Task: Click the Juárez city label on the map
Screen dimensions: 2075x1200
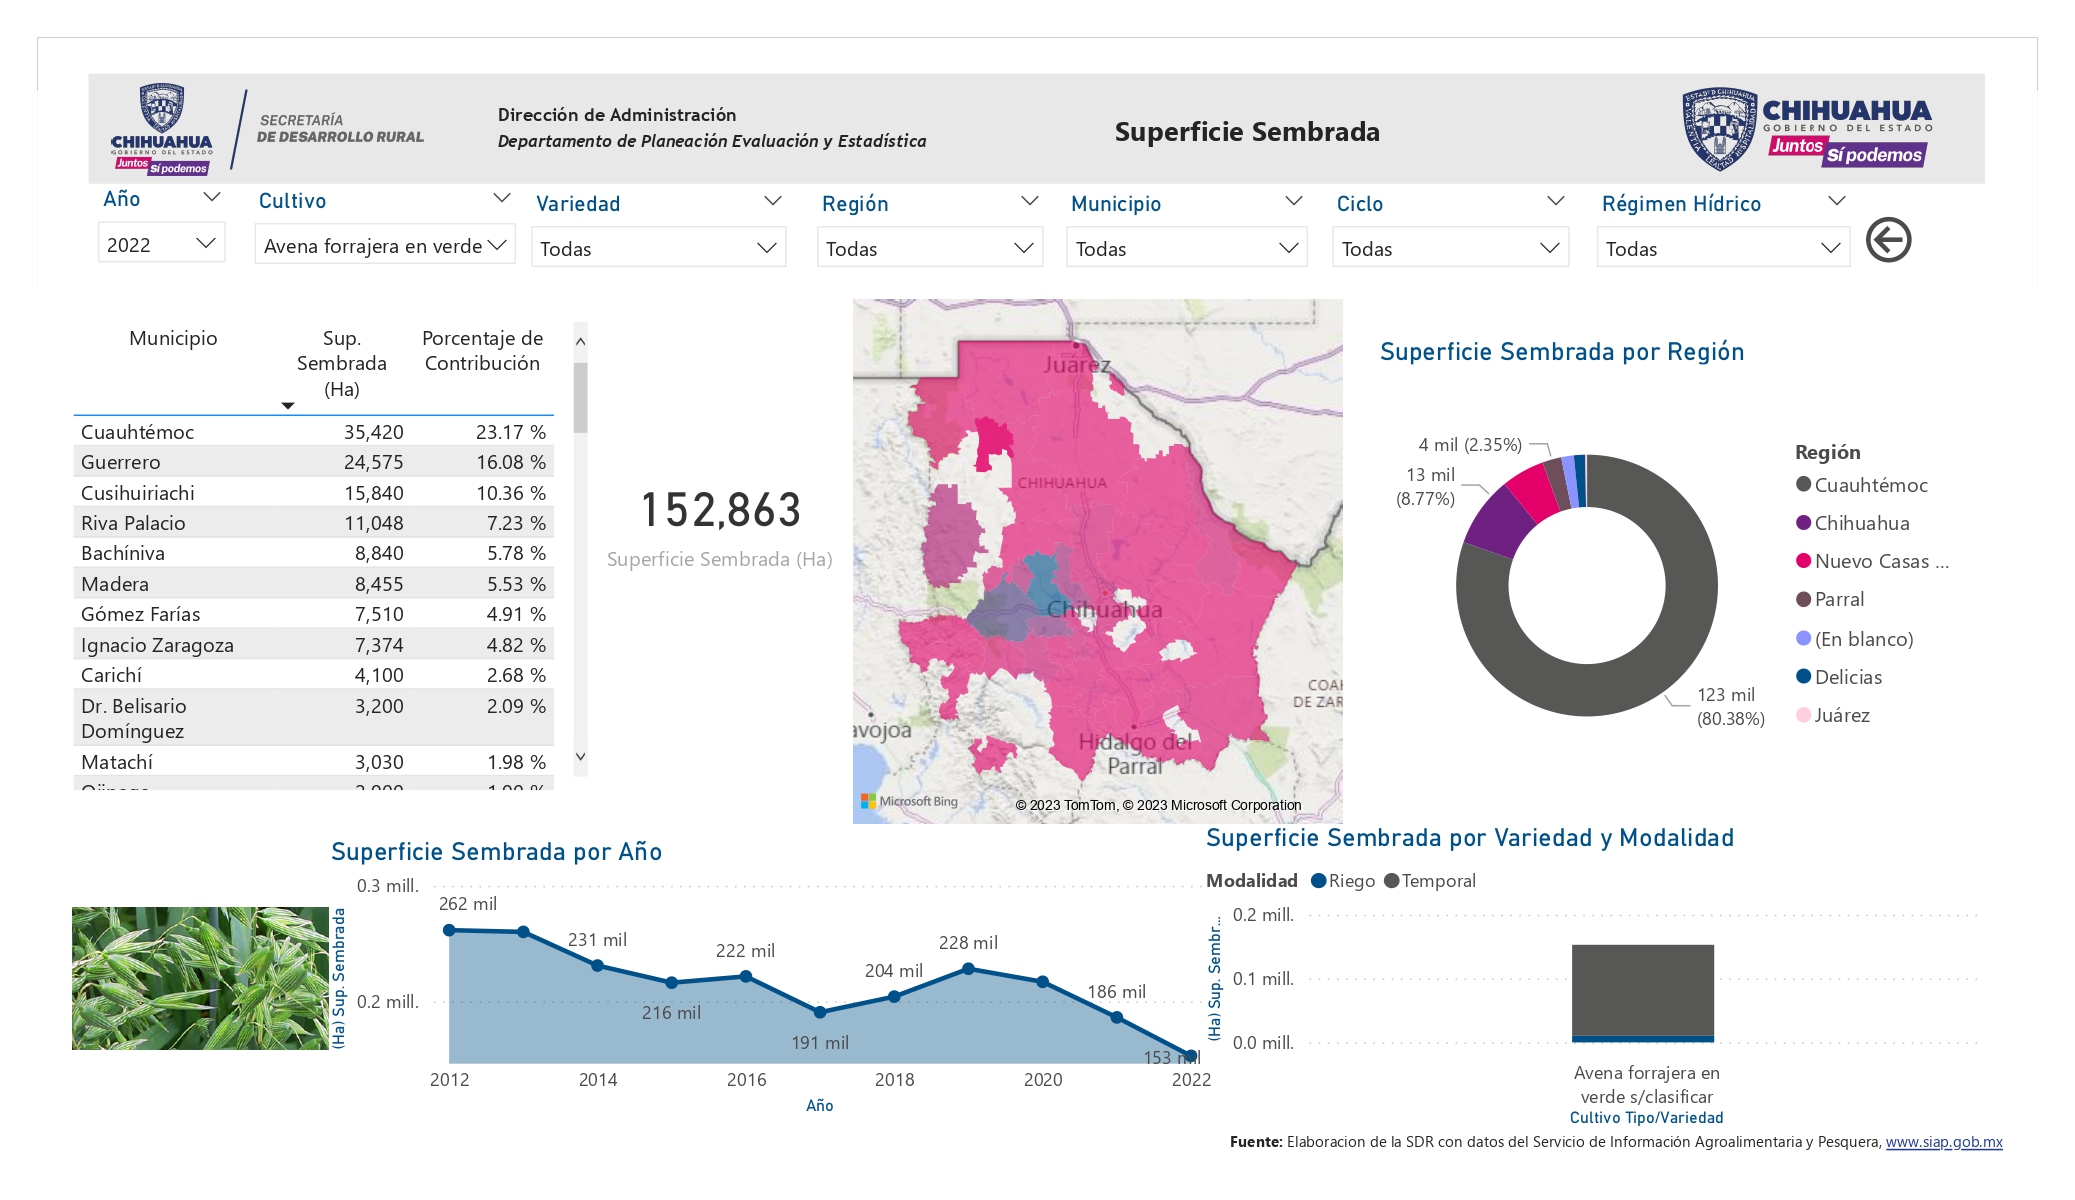Action: point(1076,365)
